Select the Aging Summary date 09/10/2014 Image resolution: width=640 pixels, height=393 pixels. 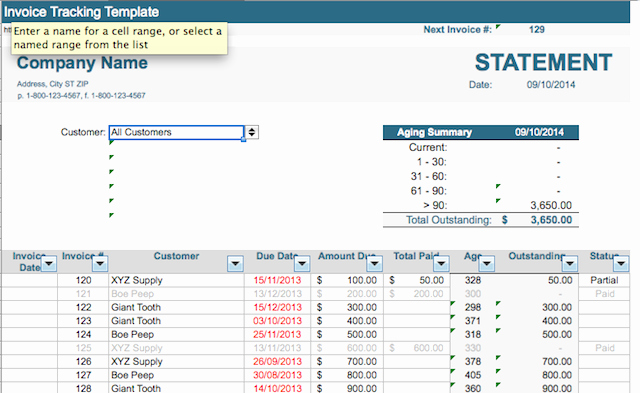pos(539,132)
